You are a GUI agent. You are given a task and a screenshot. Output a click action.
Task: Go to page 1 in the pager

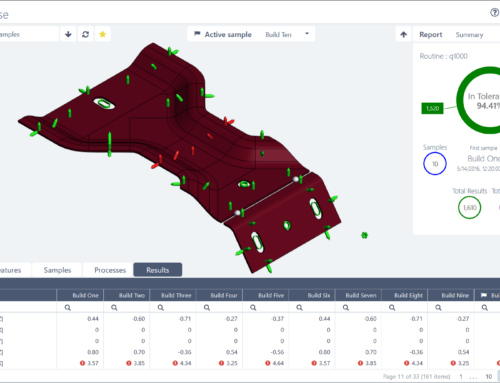tap(461, 377)
